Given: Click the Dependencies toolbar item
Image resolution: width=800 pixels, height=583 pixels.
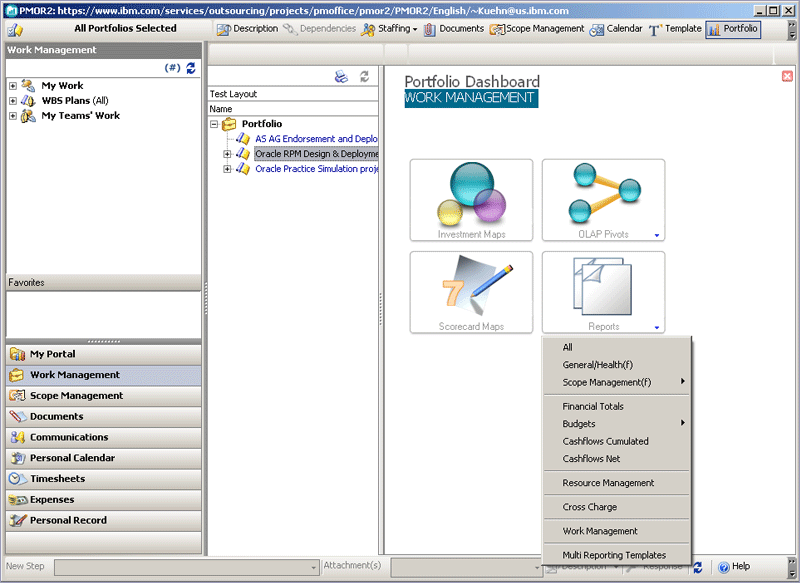Looking at the screenshot, I should 320,29.
